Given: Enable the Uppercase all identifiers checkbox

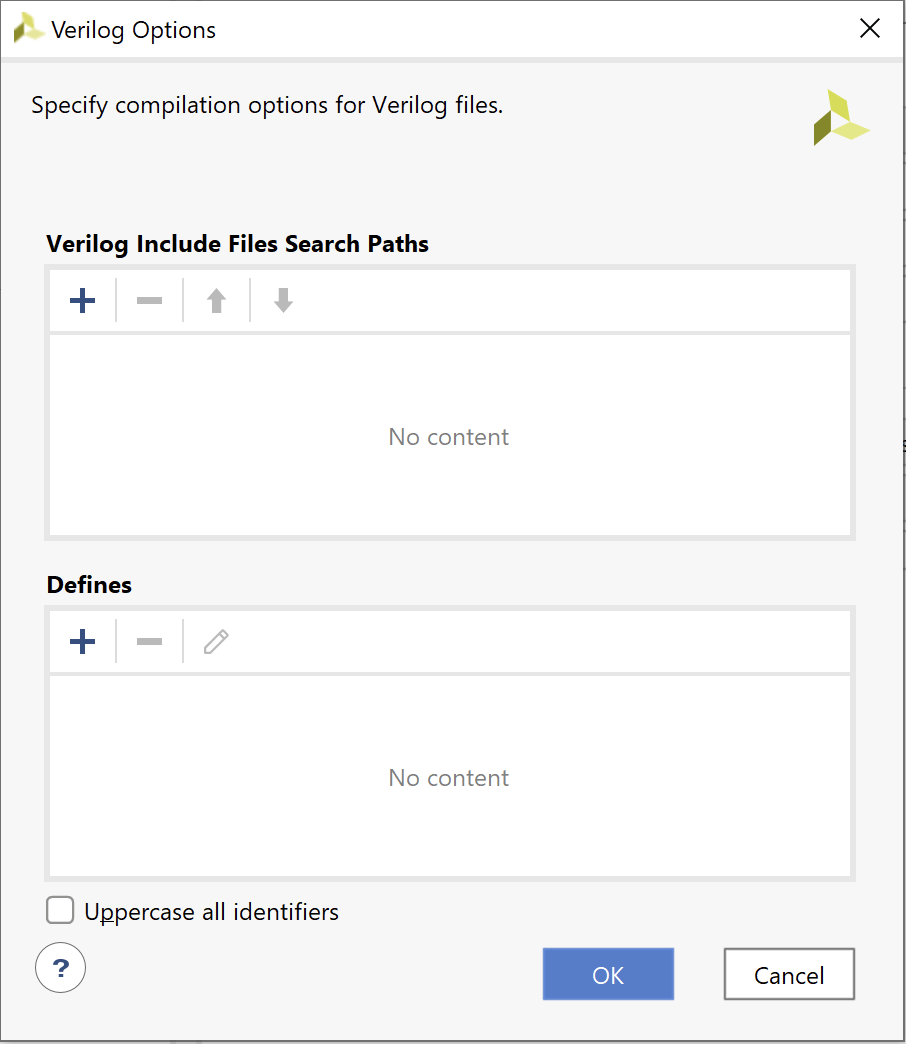Looking at the screenshot, I should (x=61, y=911).
